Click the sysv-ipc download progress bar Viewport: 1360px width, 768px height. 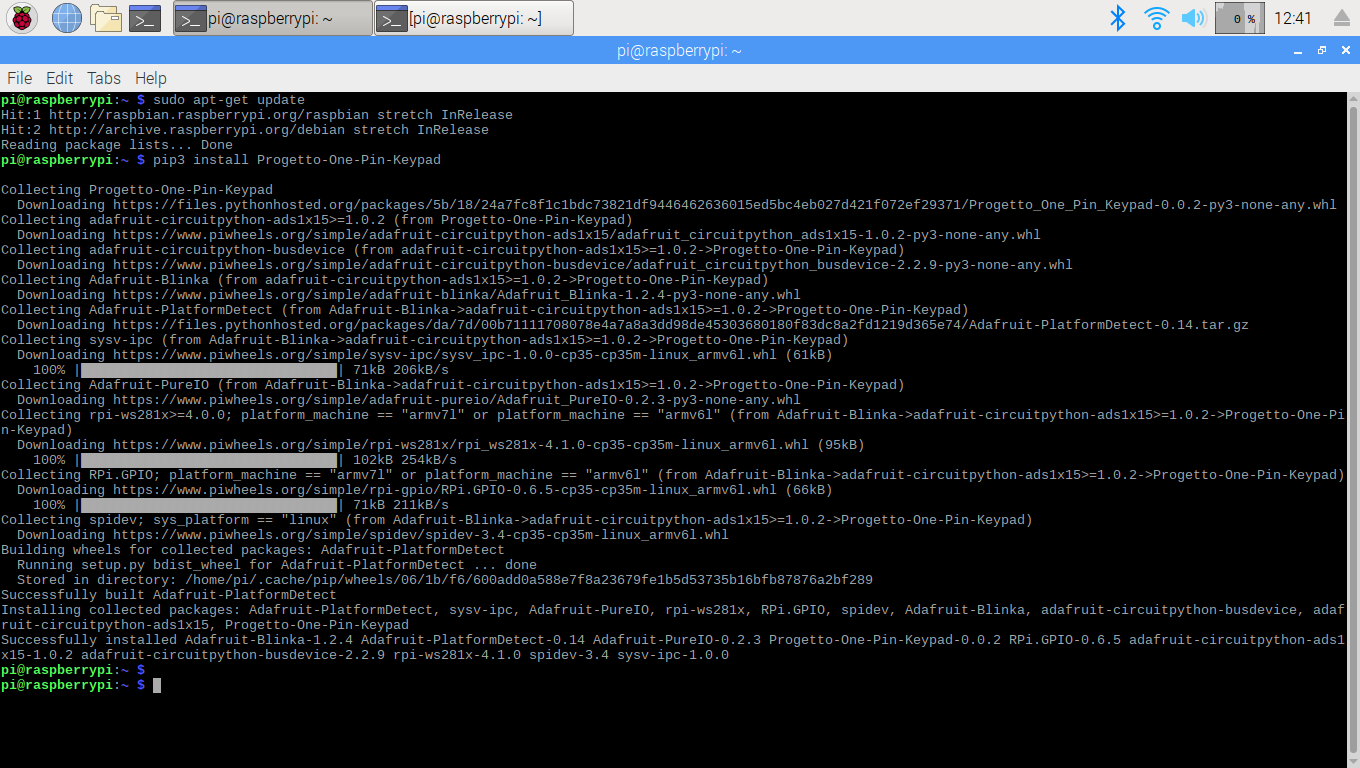coord(209,370)
